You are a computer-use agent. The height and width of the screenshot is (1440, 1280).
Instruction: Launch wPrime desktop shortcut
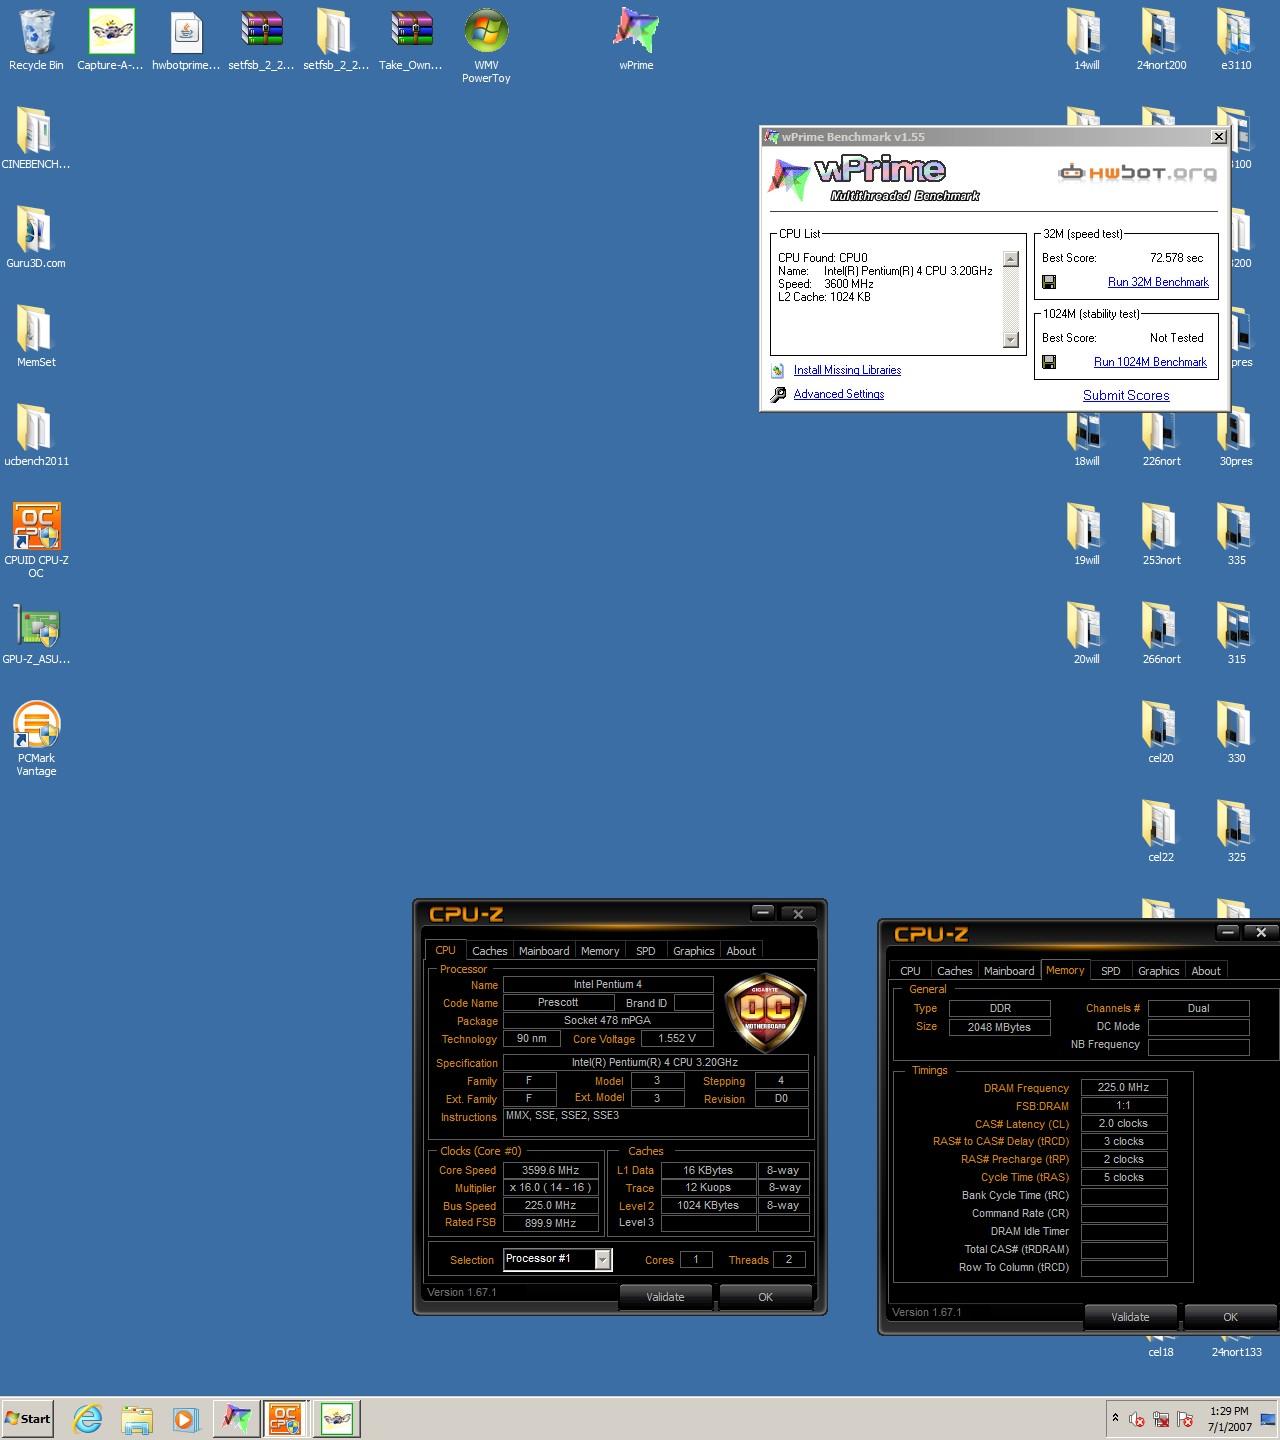point(636,40)
